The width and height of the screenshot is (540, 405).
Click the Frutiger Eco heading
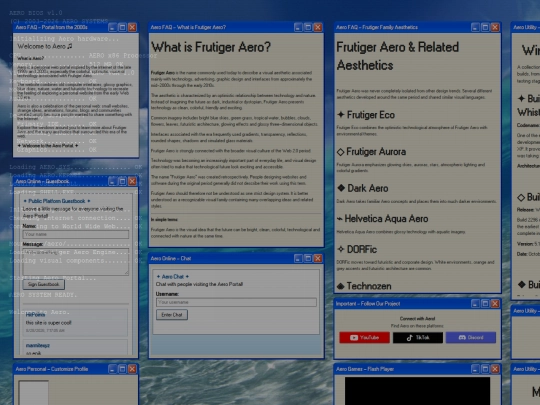(366, 115)
